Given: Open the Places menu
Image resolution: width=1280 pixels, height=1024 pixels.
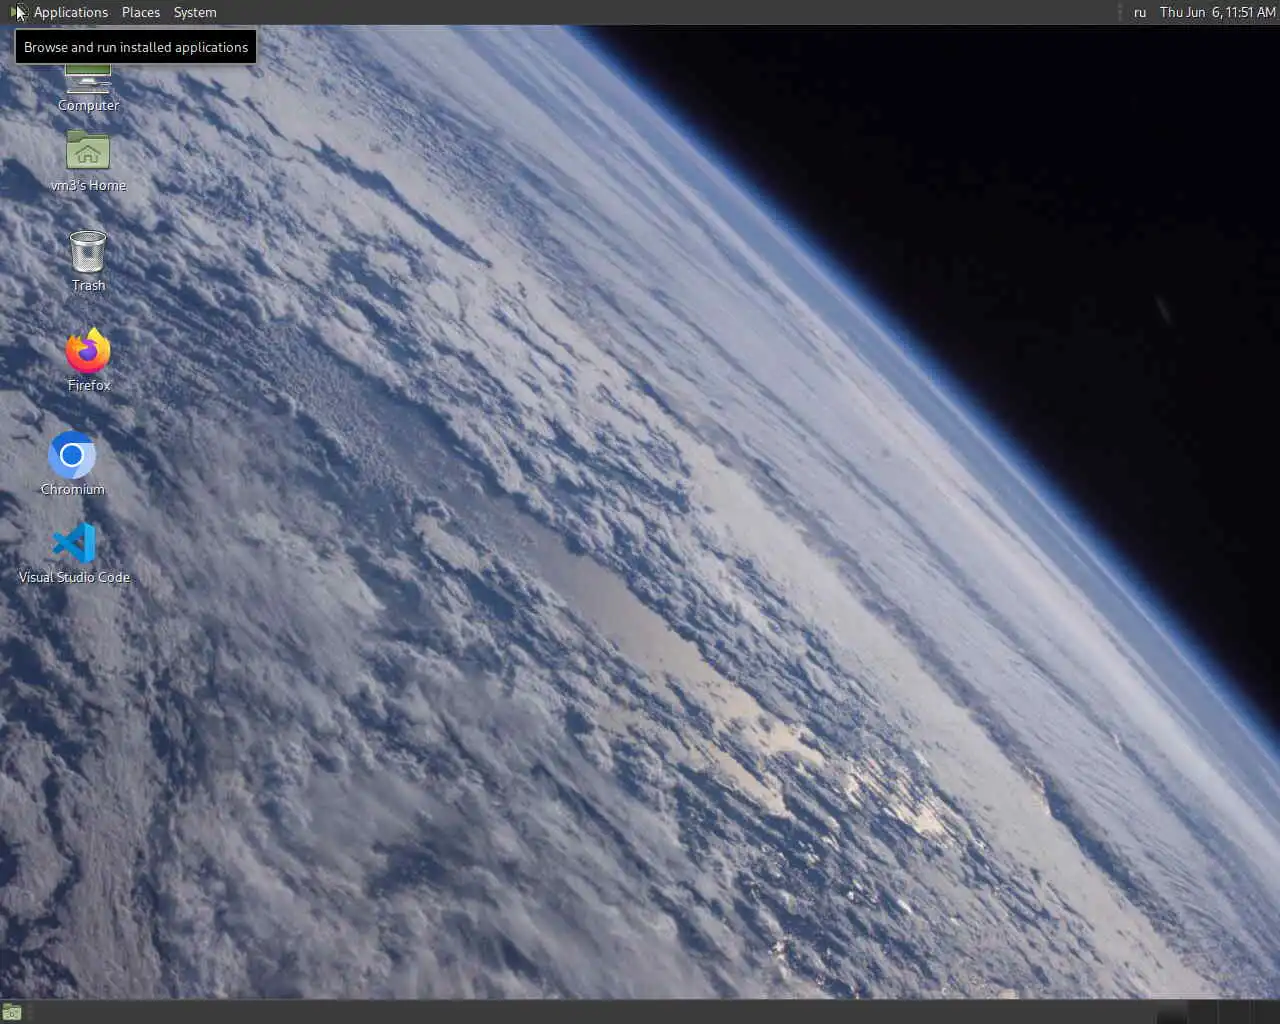Looking at the screenshot, I should 141,12.
